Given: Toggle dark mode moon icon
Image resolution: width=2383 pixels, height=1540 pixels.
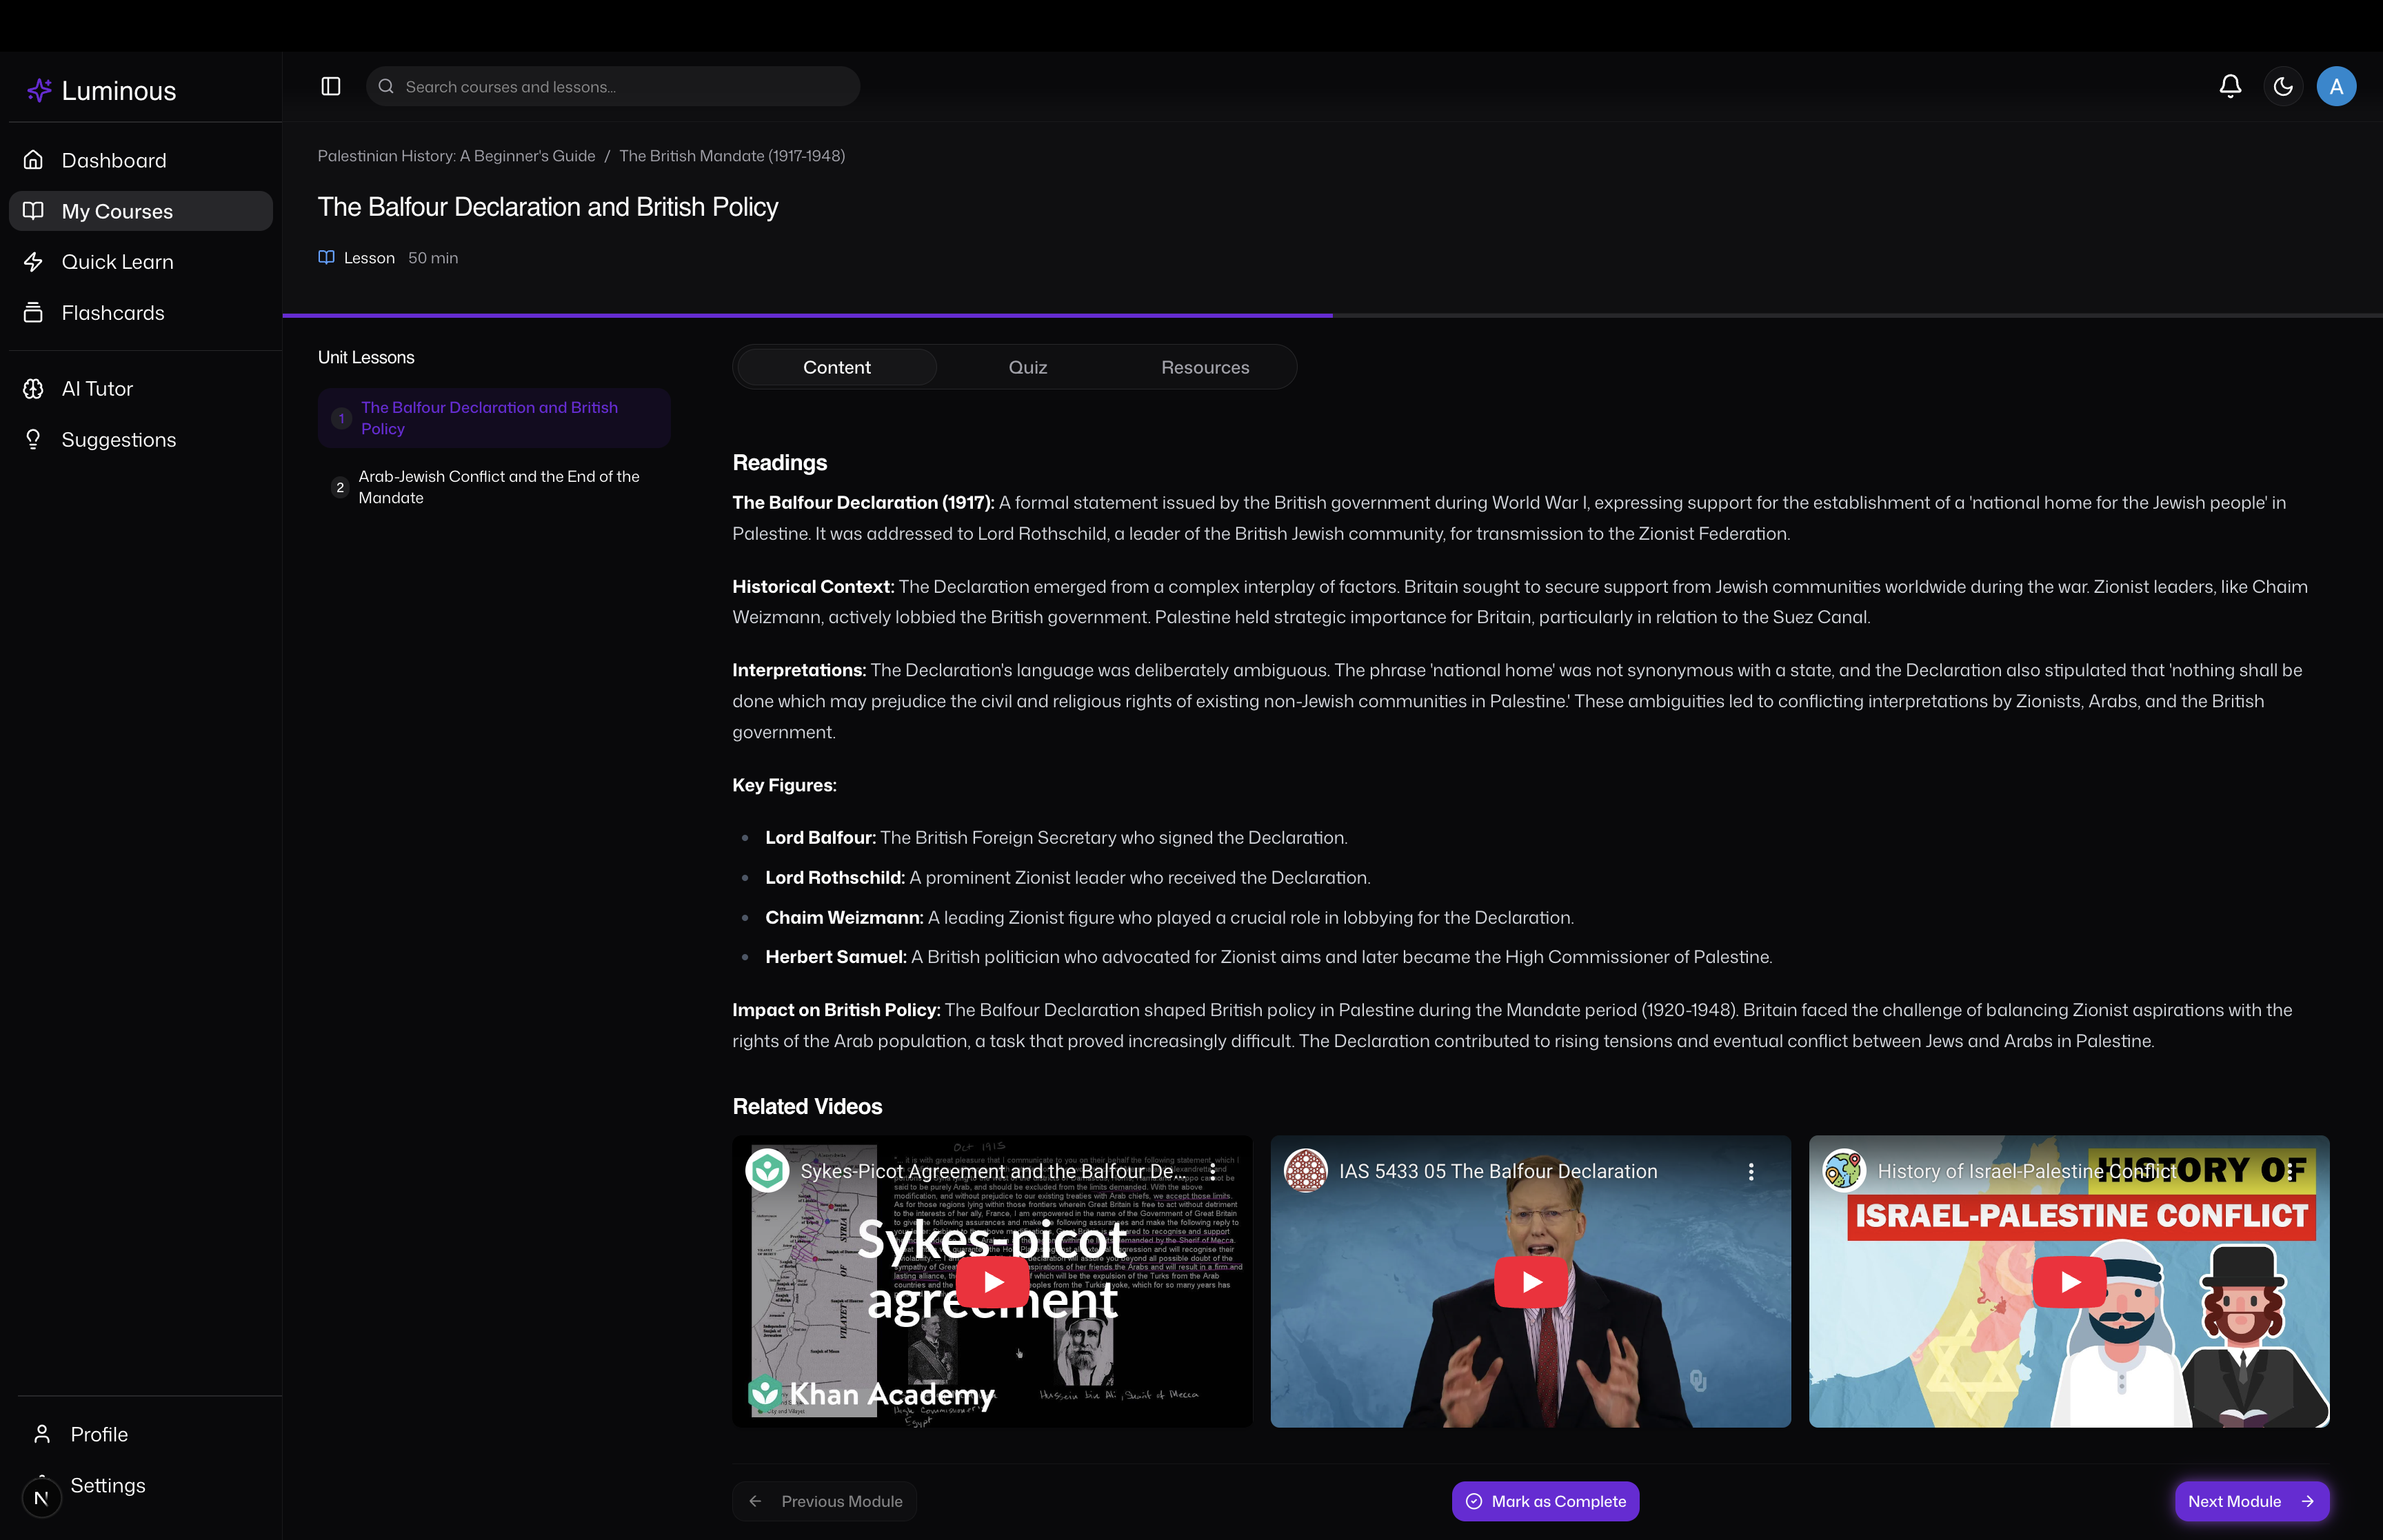Looking at the screenshot, I should [2283, 87].
